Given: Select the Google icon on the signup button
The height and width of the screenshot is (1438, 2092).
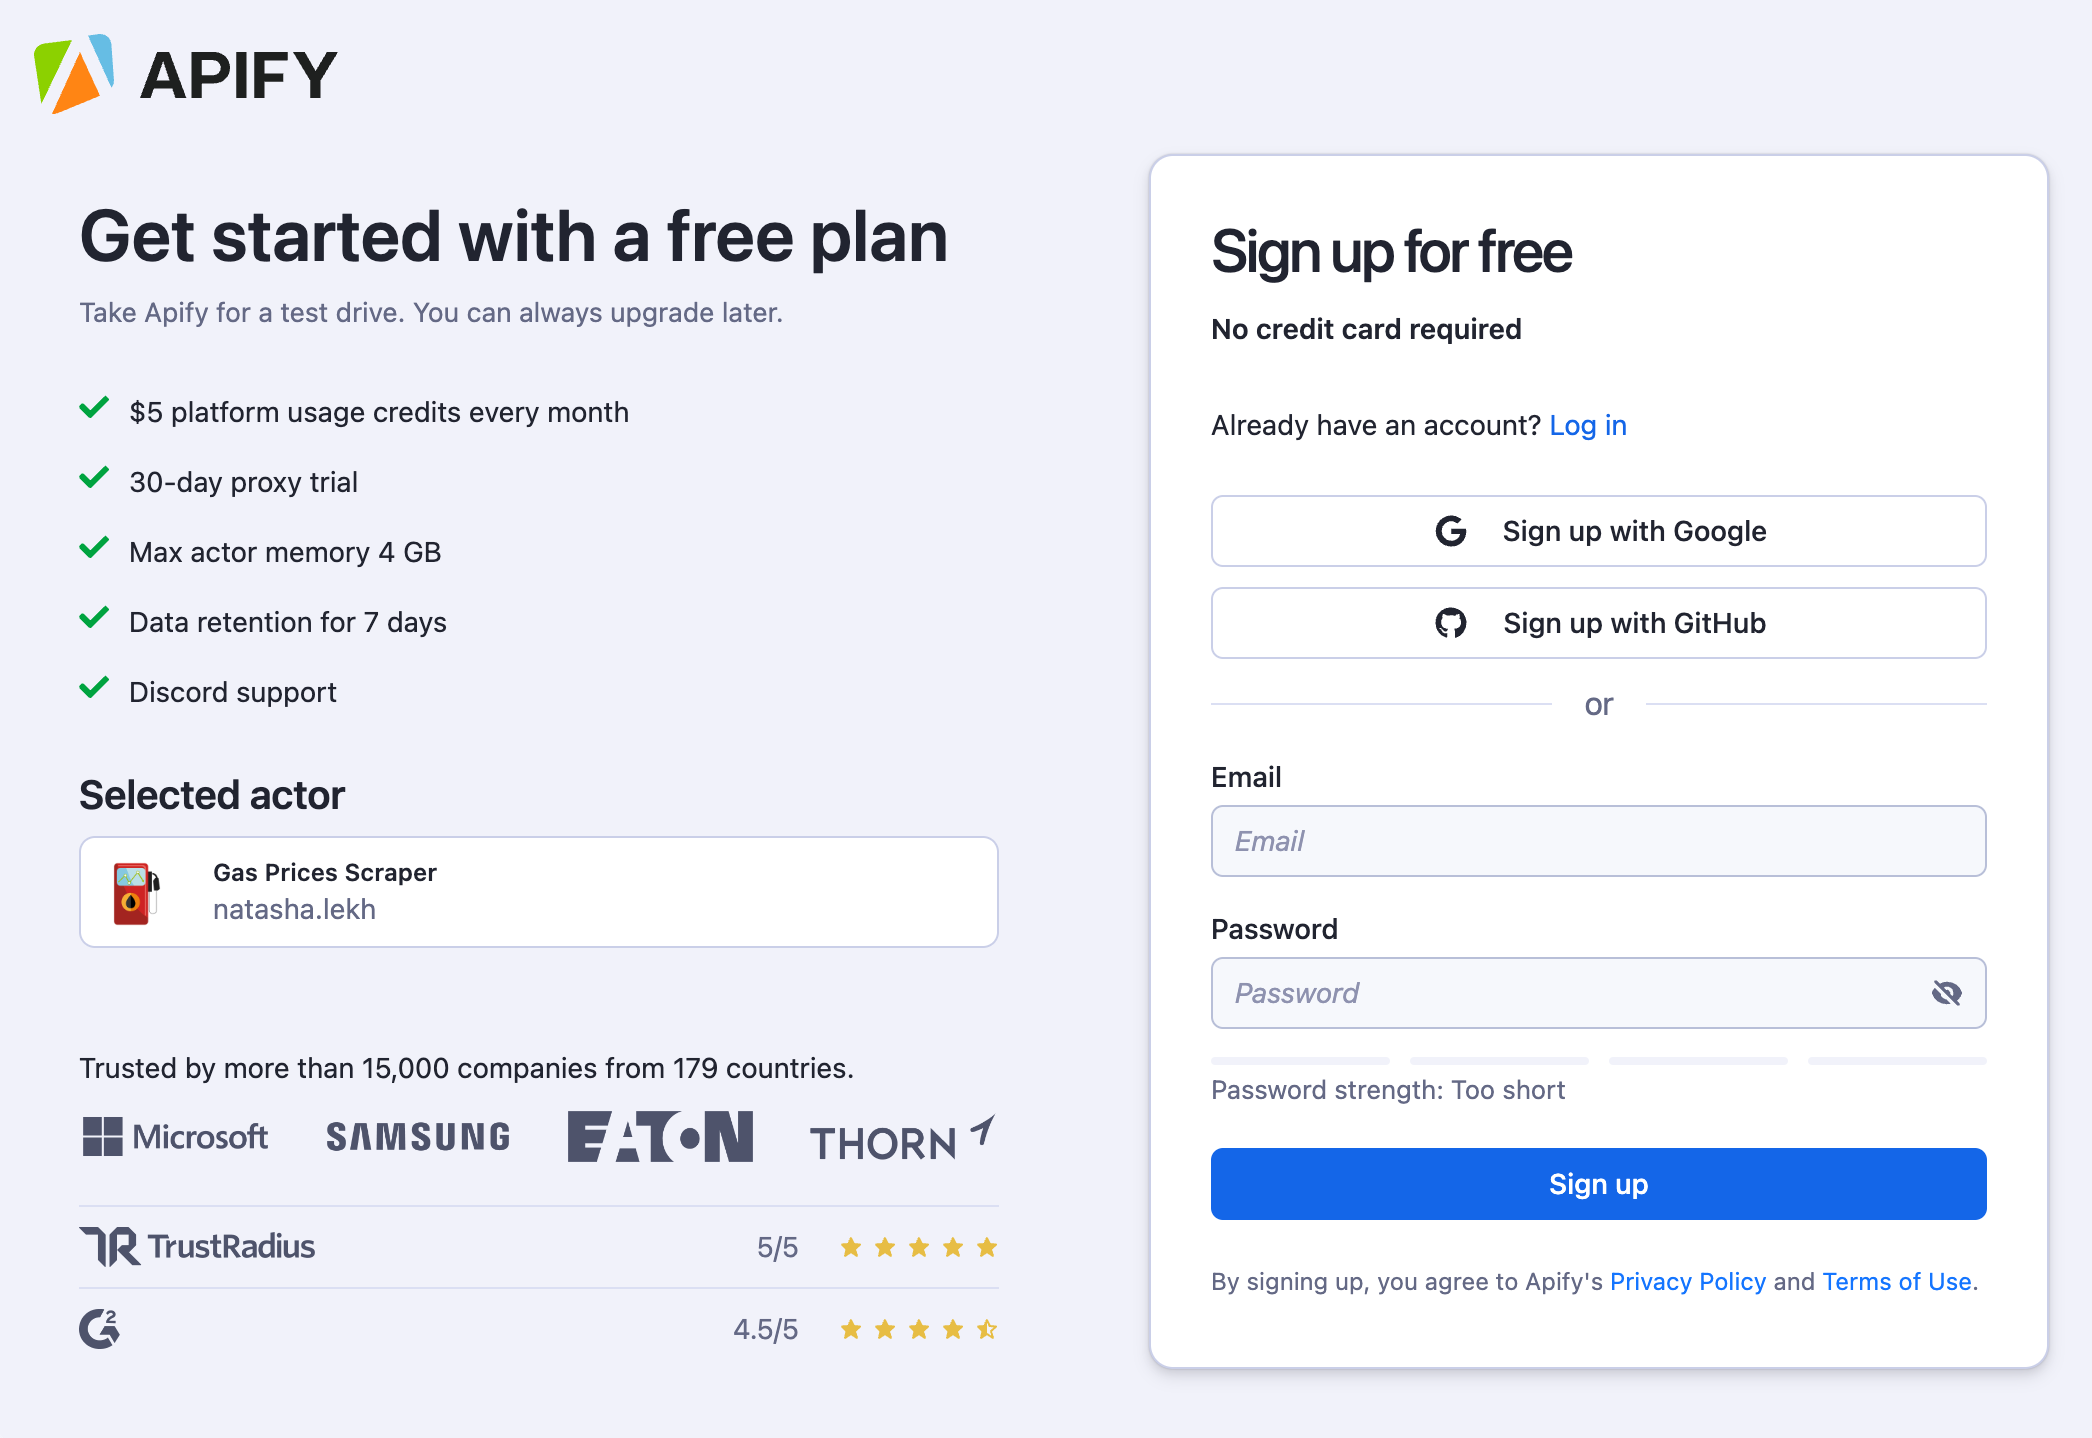Looking at the screenshot, I should pyautogui.click(x=1450, y=531).
